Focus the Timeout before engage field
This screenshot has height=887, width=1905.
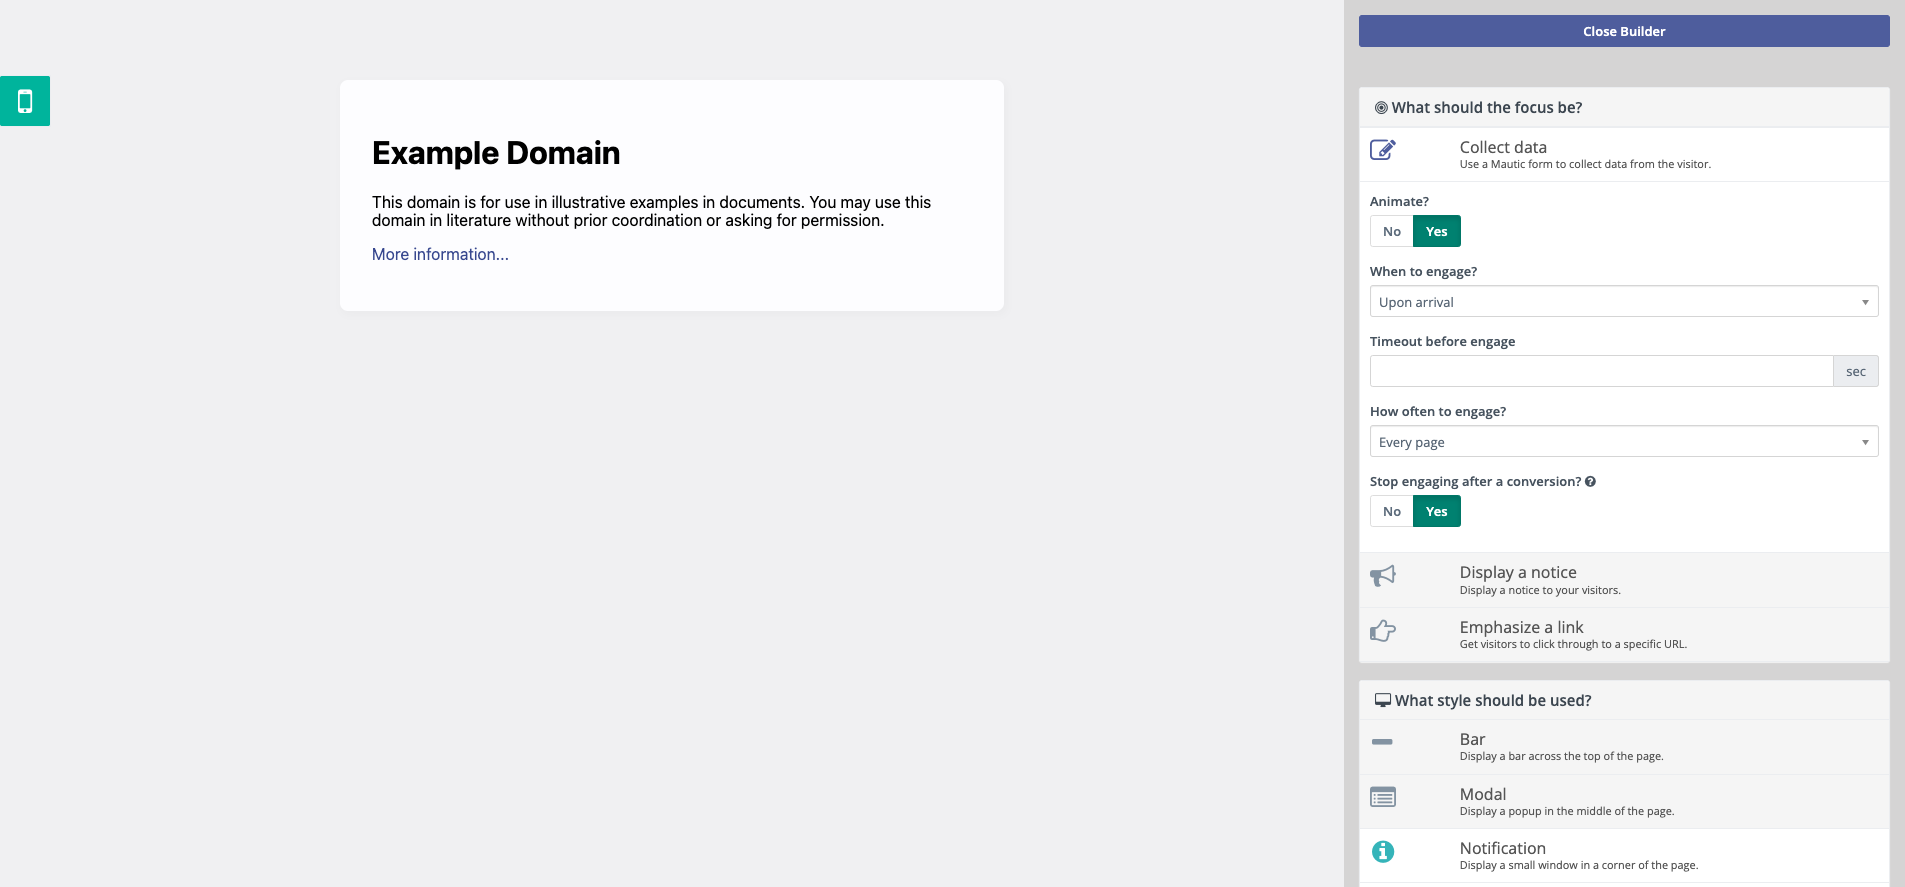(1600, 372)
